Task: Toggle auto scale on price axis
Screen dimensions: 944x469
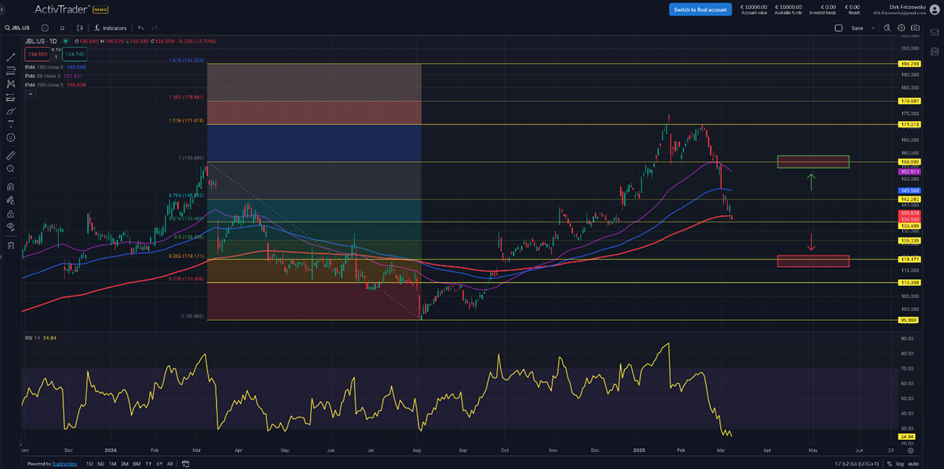Action: (x=913, y=464)
